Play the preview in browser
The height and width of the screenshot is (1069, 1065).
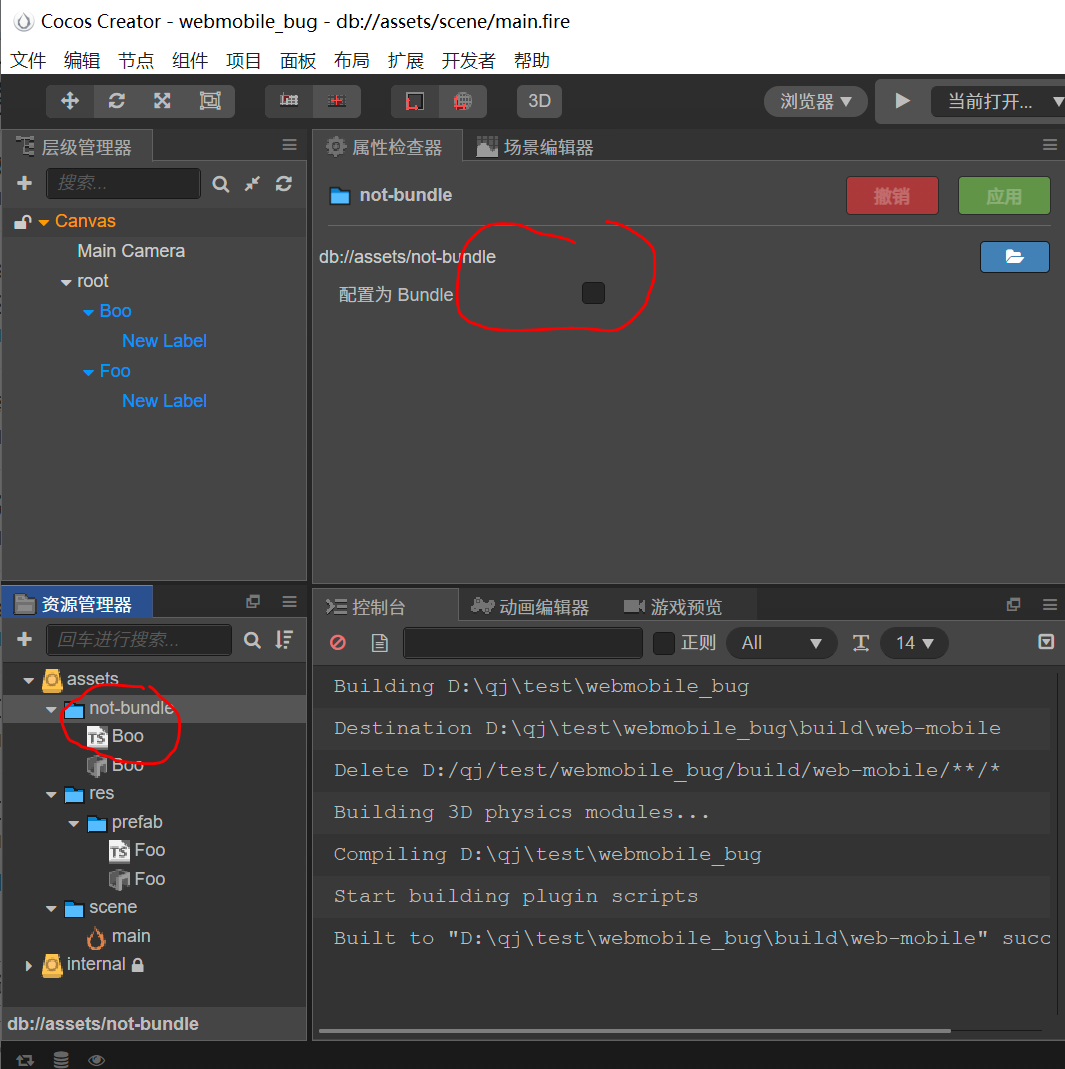pyautogui.click(x=902, y=101)
